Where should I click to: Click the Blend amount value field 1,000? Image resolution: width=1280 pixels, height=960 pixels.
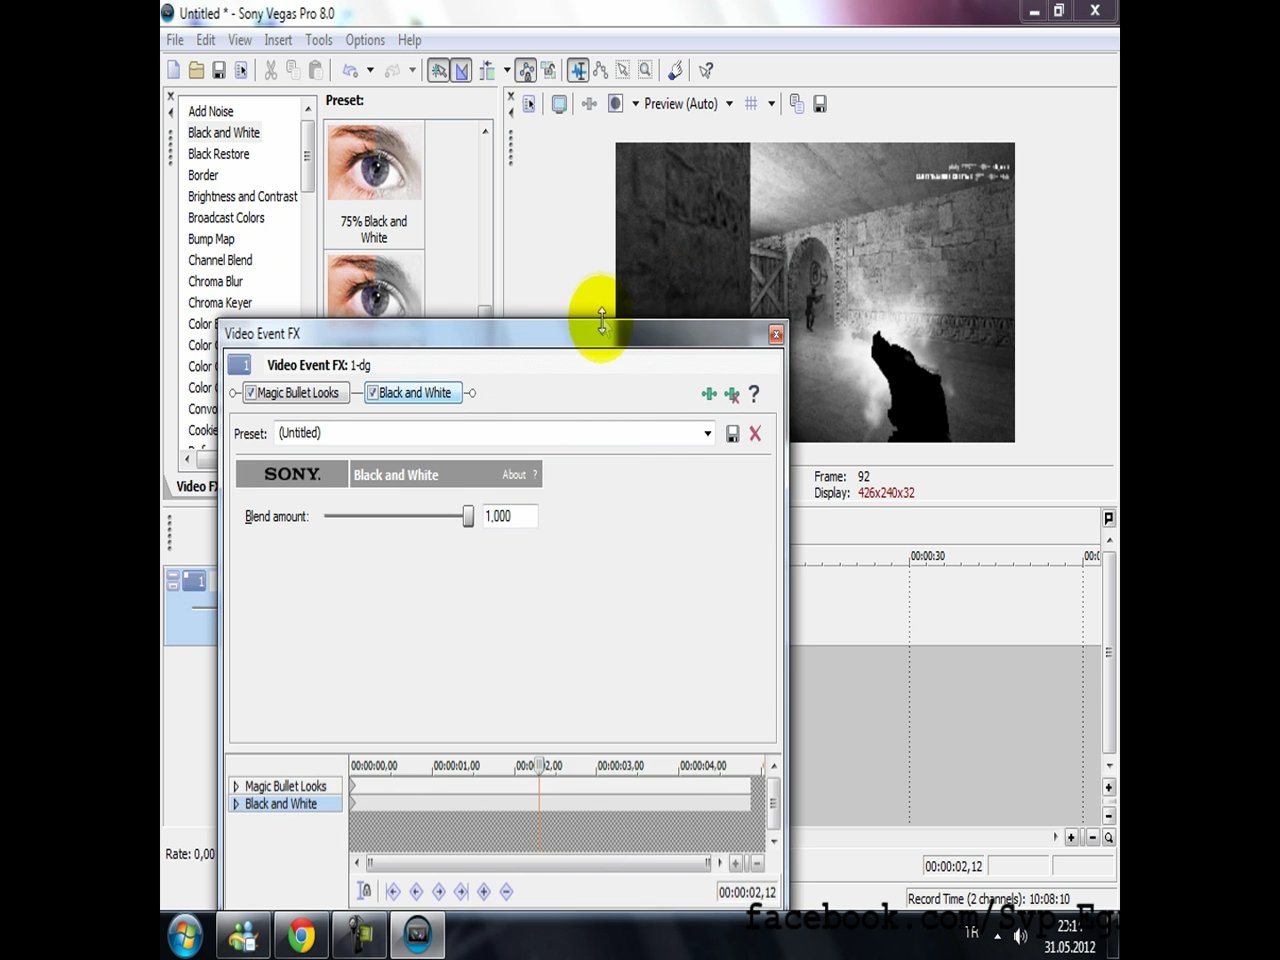510,516
